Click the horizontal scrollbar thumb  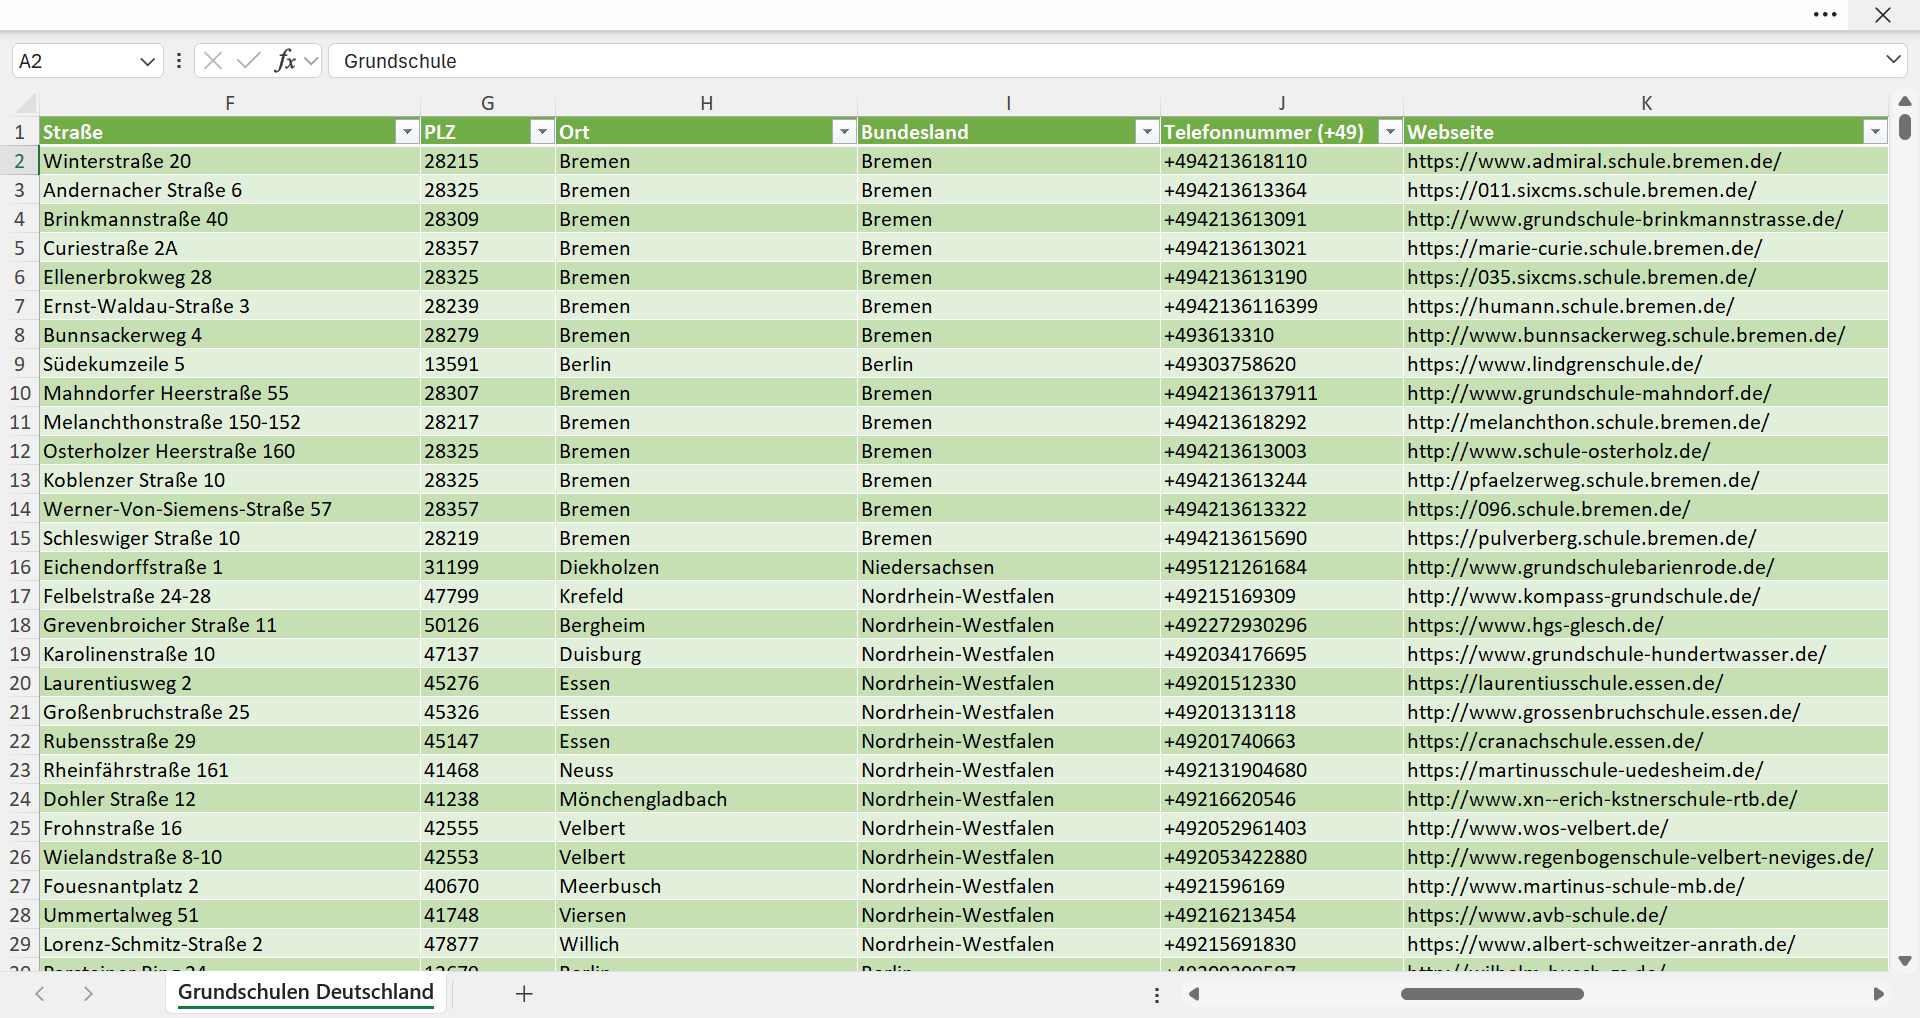1492,994
